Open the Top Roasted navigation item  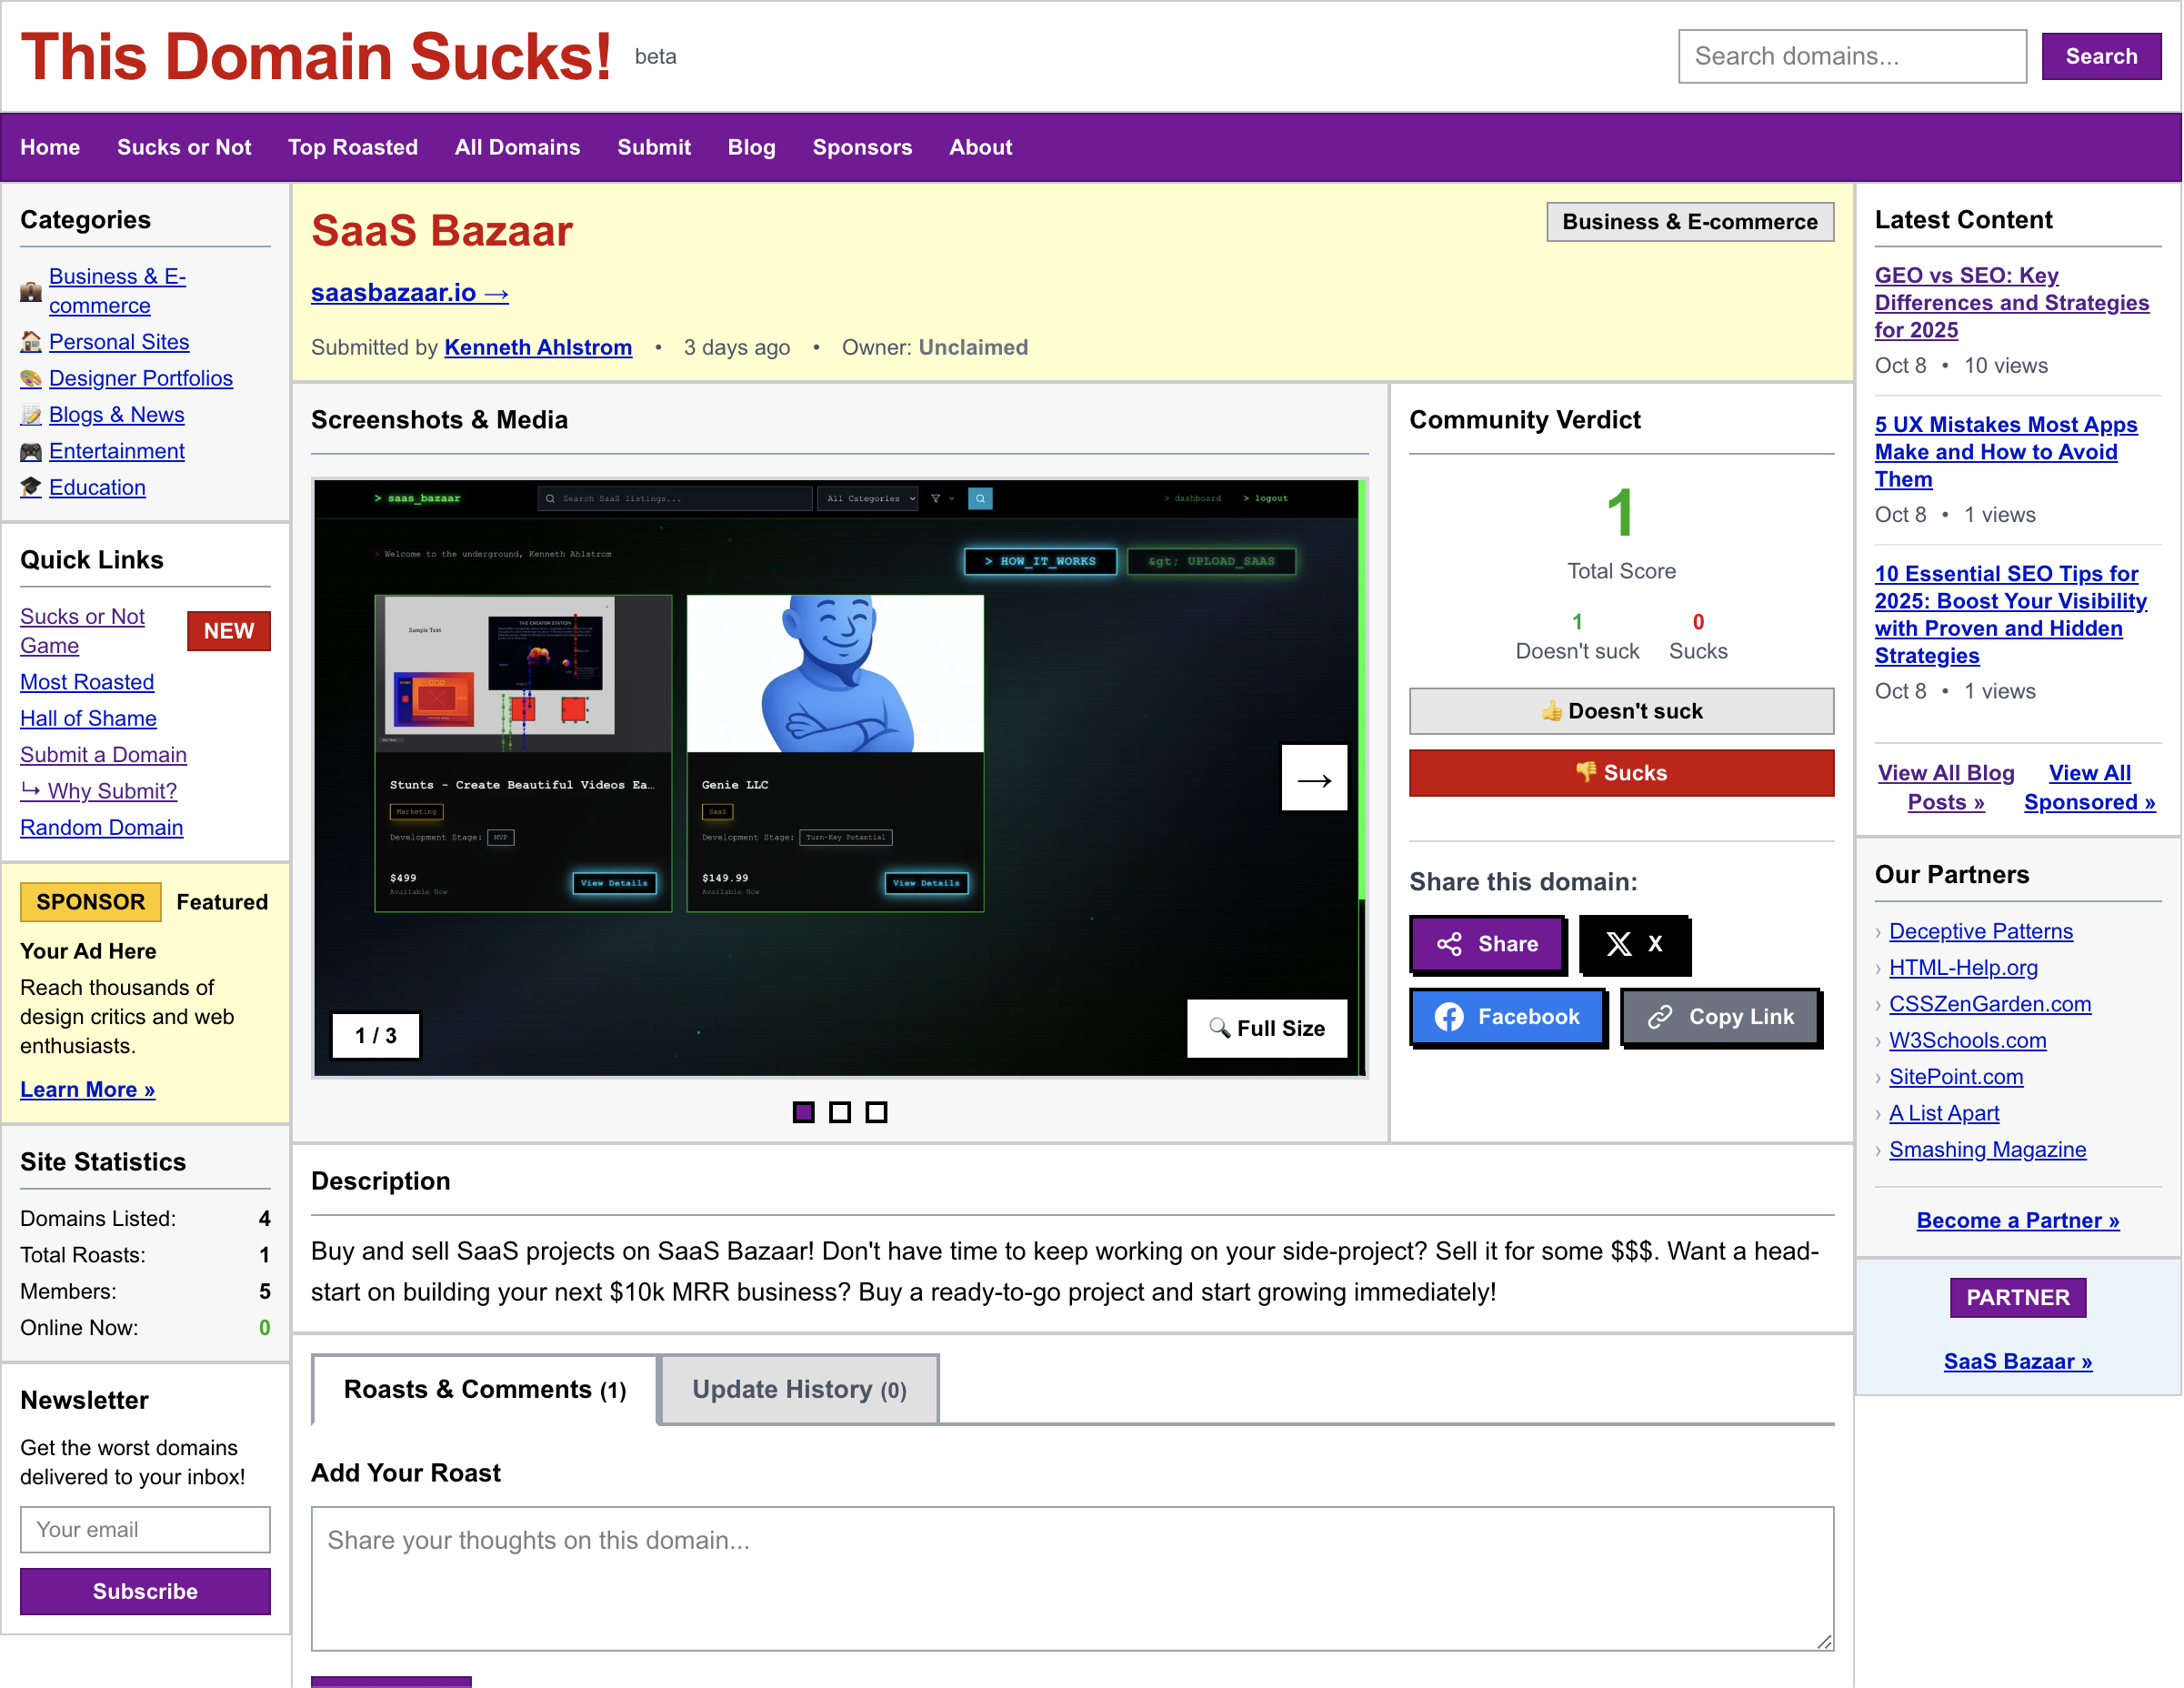click(x=353, y=147)
